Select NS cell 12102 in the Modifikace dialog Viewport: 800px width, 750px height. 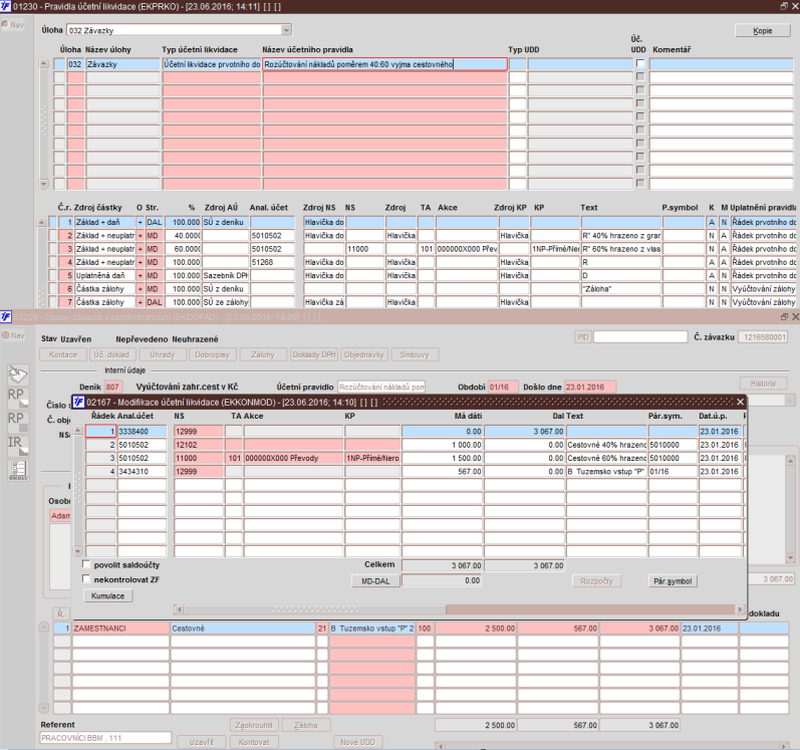tap(198, 445)
